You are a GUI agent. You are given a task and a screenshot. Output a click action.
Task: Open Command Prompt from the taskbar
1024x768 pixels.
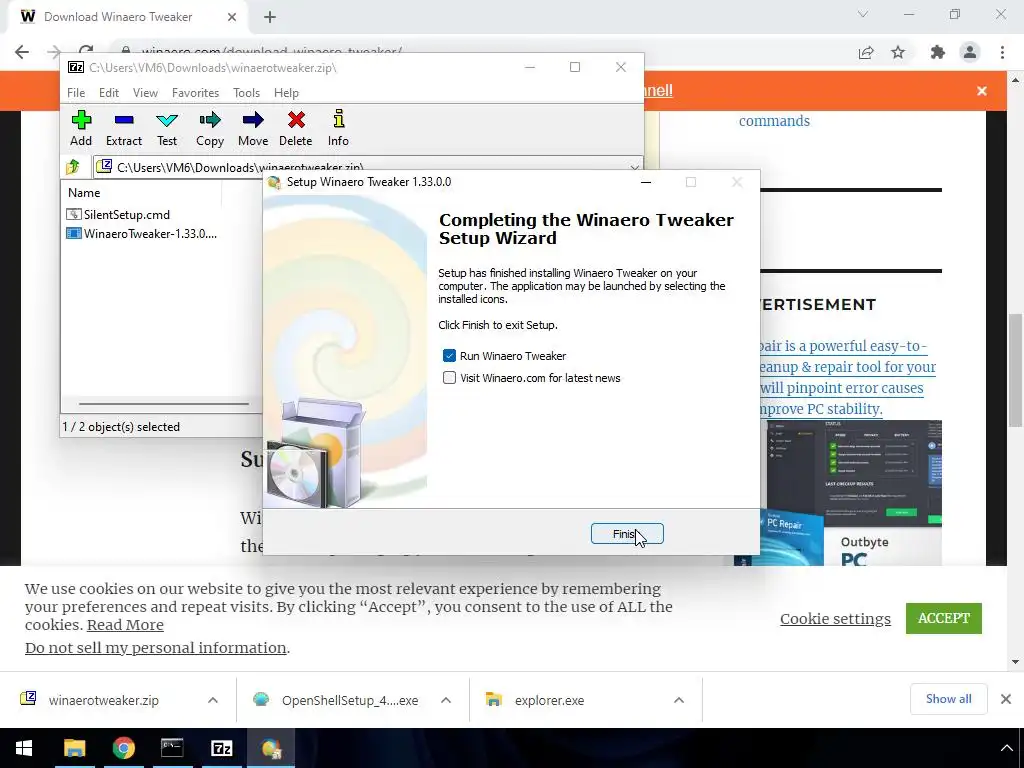[x=172, y=748]
